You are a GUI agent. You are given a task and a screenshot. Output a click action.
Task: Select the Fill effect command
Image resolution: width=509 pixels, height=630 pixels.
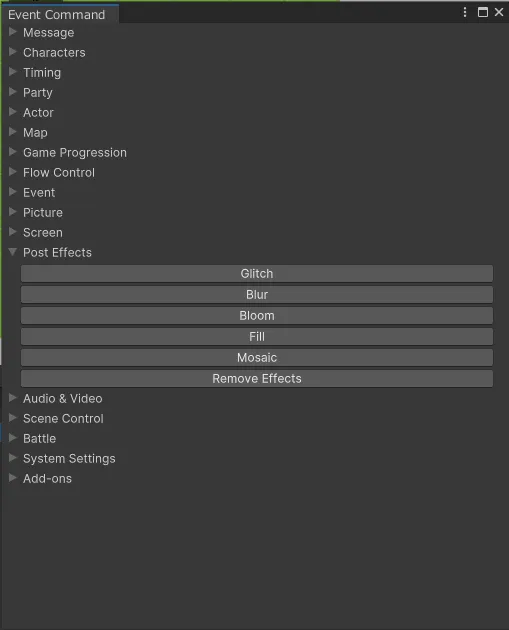pos(257,337)
